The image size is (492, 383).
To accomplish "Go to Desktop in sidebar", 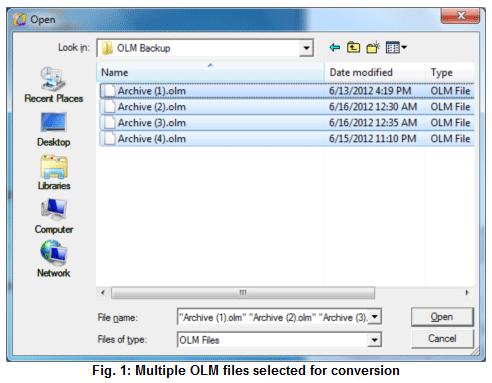I will (53, 129).
